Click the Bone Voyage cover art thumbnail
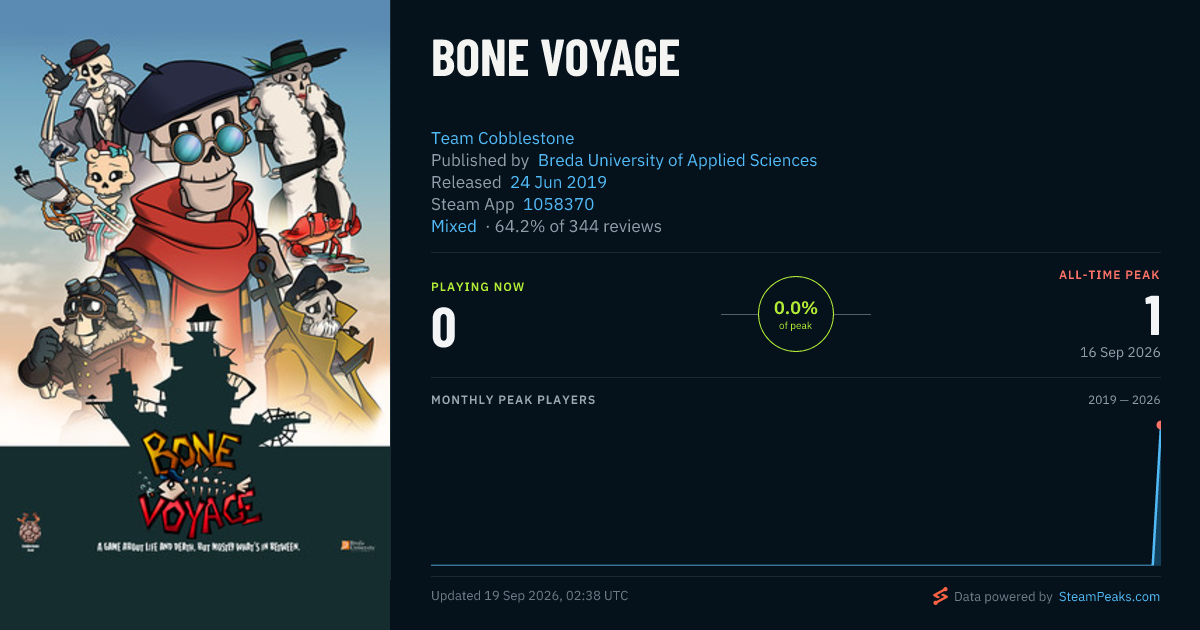Image resolution: width=1200 pixels, height=630 pixels. pos(195,315)
